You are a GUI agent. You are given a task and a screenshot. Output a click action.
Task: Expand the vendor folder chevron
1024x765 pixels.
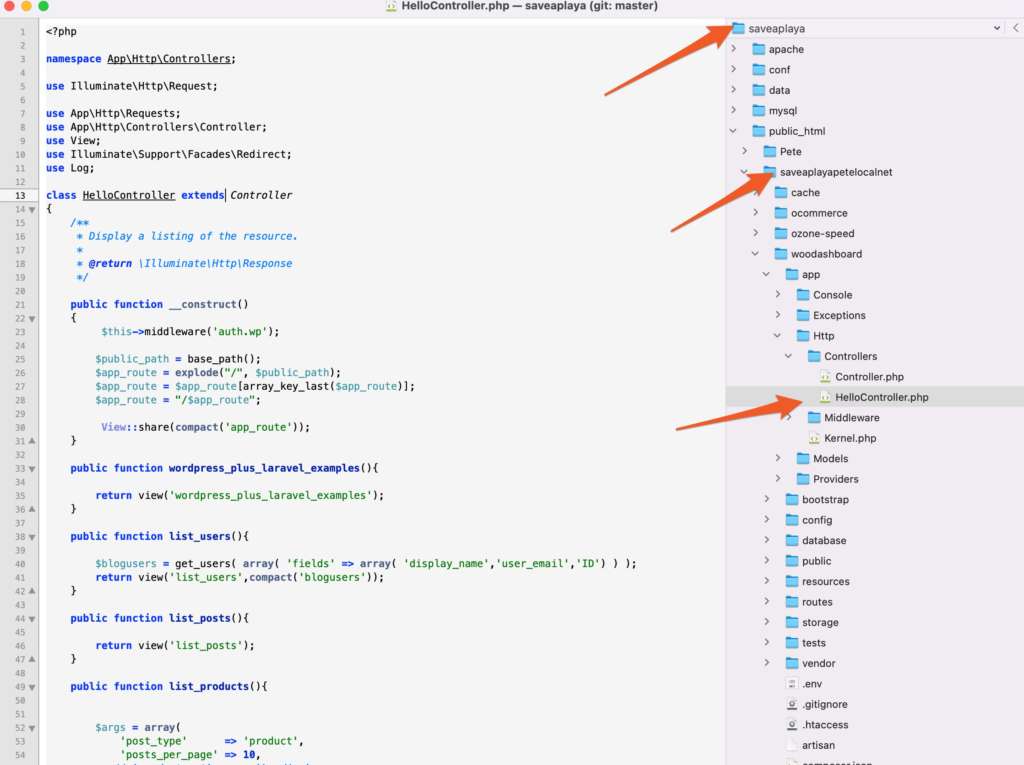coord(767,663)
